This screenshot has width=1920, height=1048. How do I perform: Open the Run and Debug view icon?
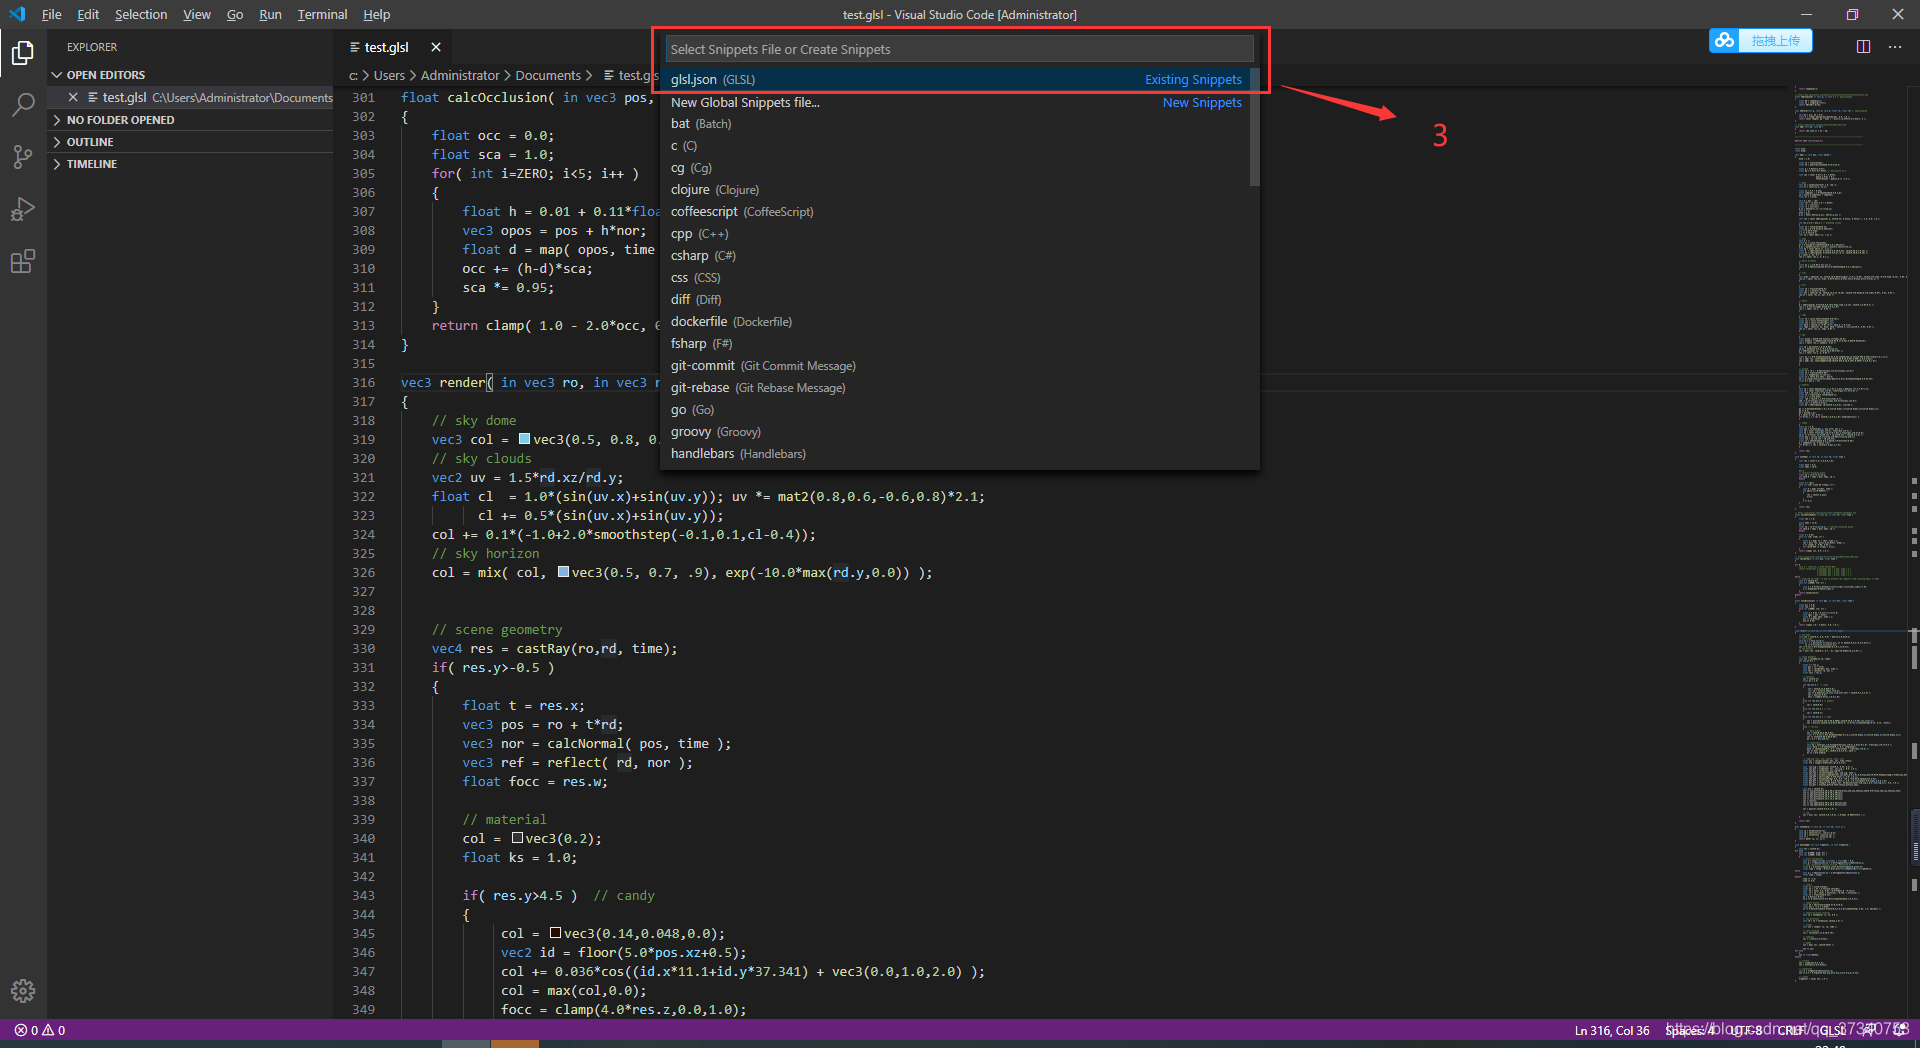[22, 209]
